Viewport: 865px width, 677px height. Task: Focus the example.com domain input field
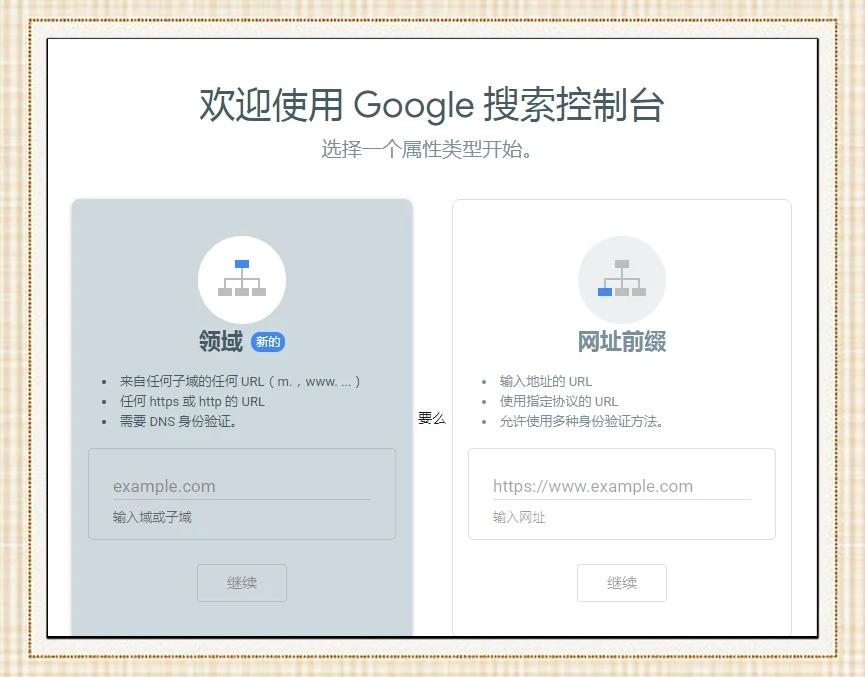point(242,486)
